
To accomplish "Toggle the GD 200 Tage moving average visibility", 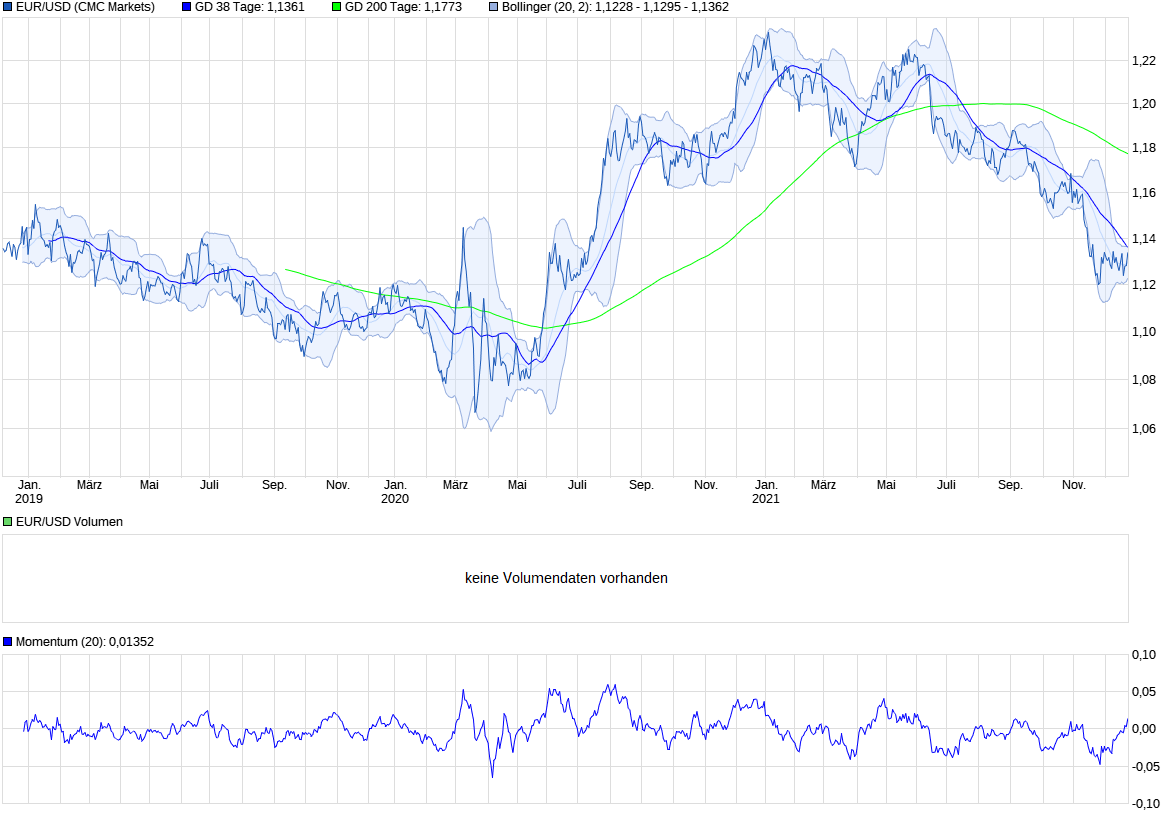I will coord(334,8).
